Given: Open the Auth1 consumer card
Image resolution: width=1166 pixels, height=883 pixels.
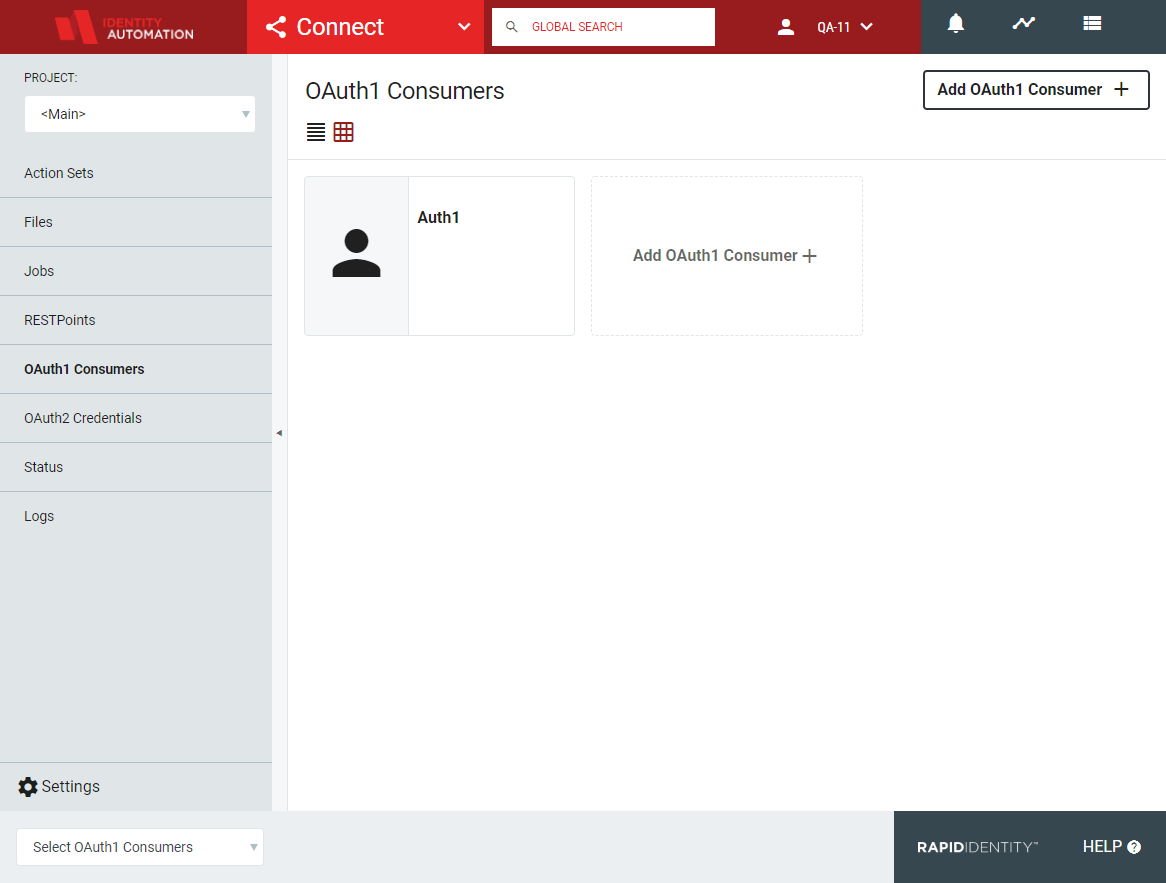Looking at the screenshot, I should point(439,256).
